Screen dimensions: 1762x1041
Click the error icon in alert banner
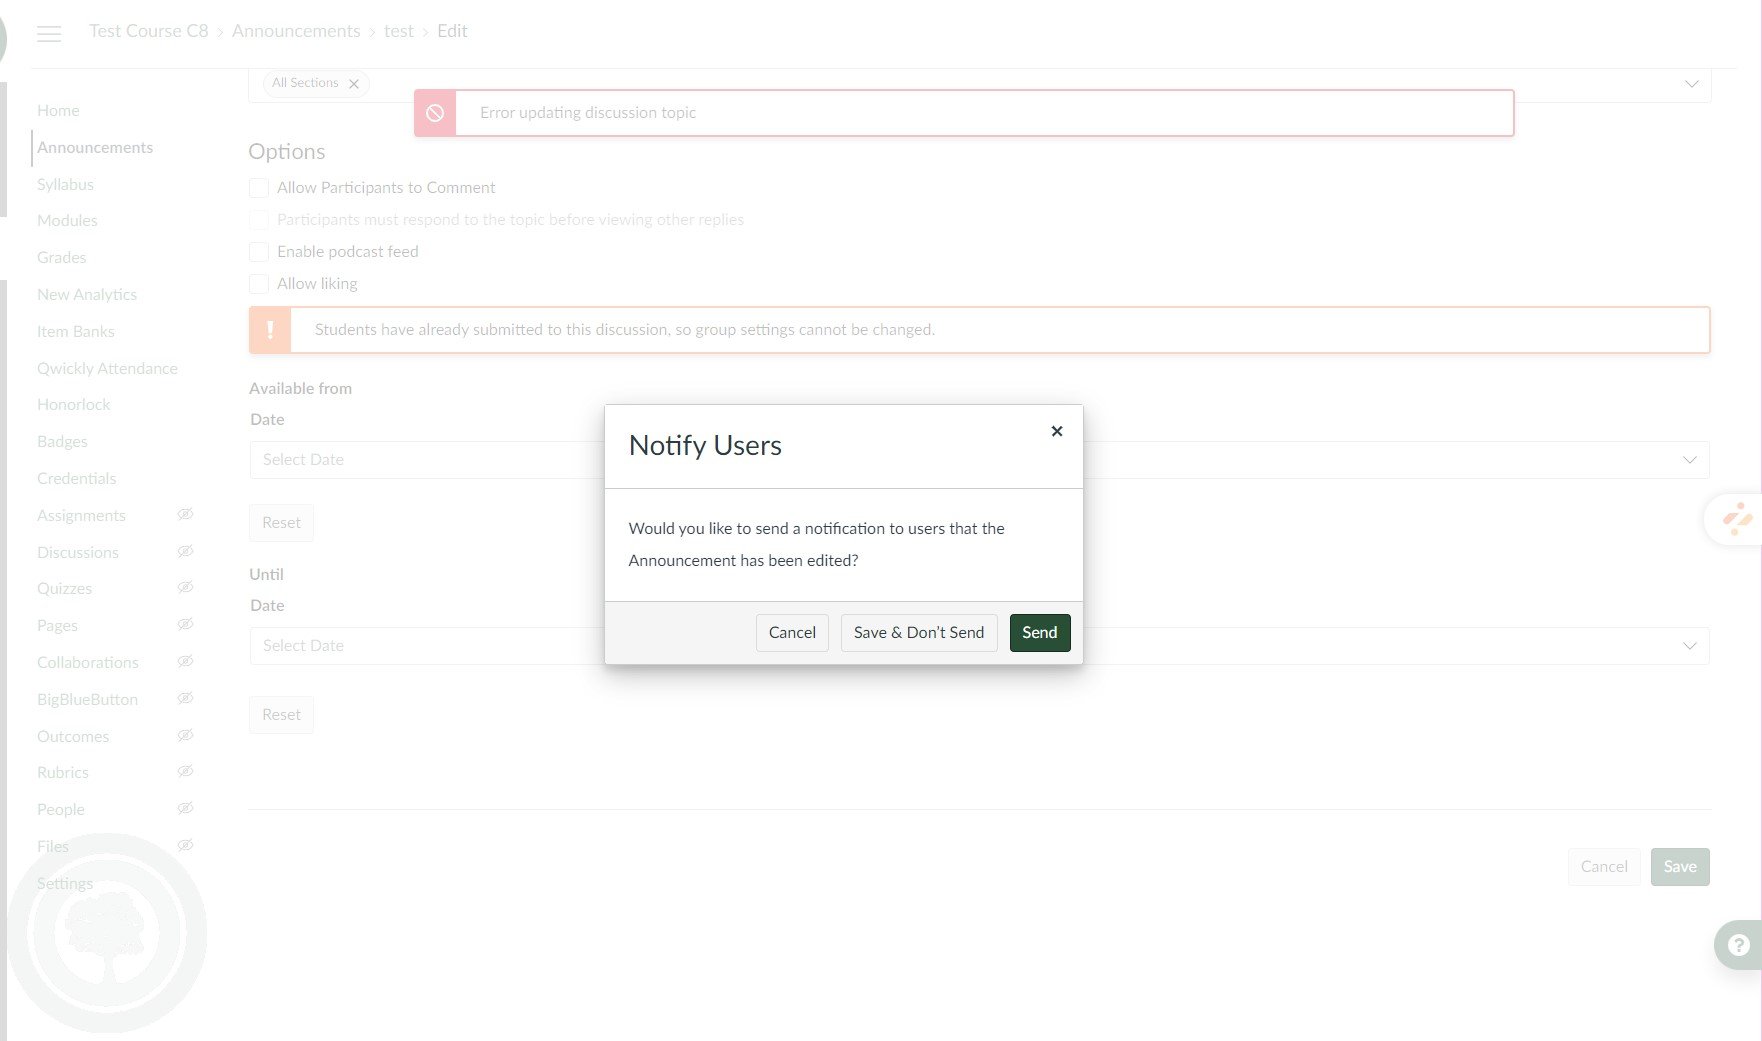[x=435, y=113]
